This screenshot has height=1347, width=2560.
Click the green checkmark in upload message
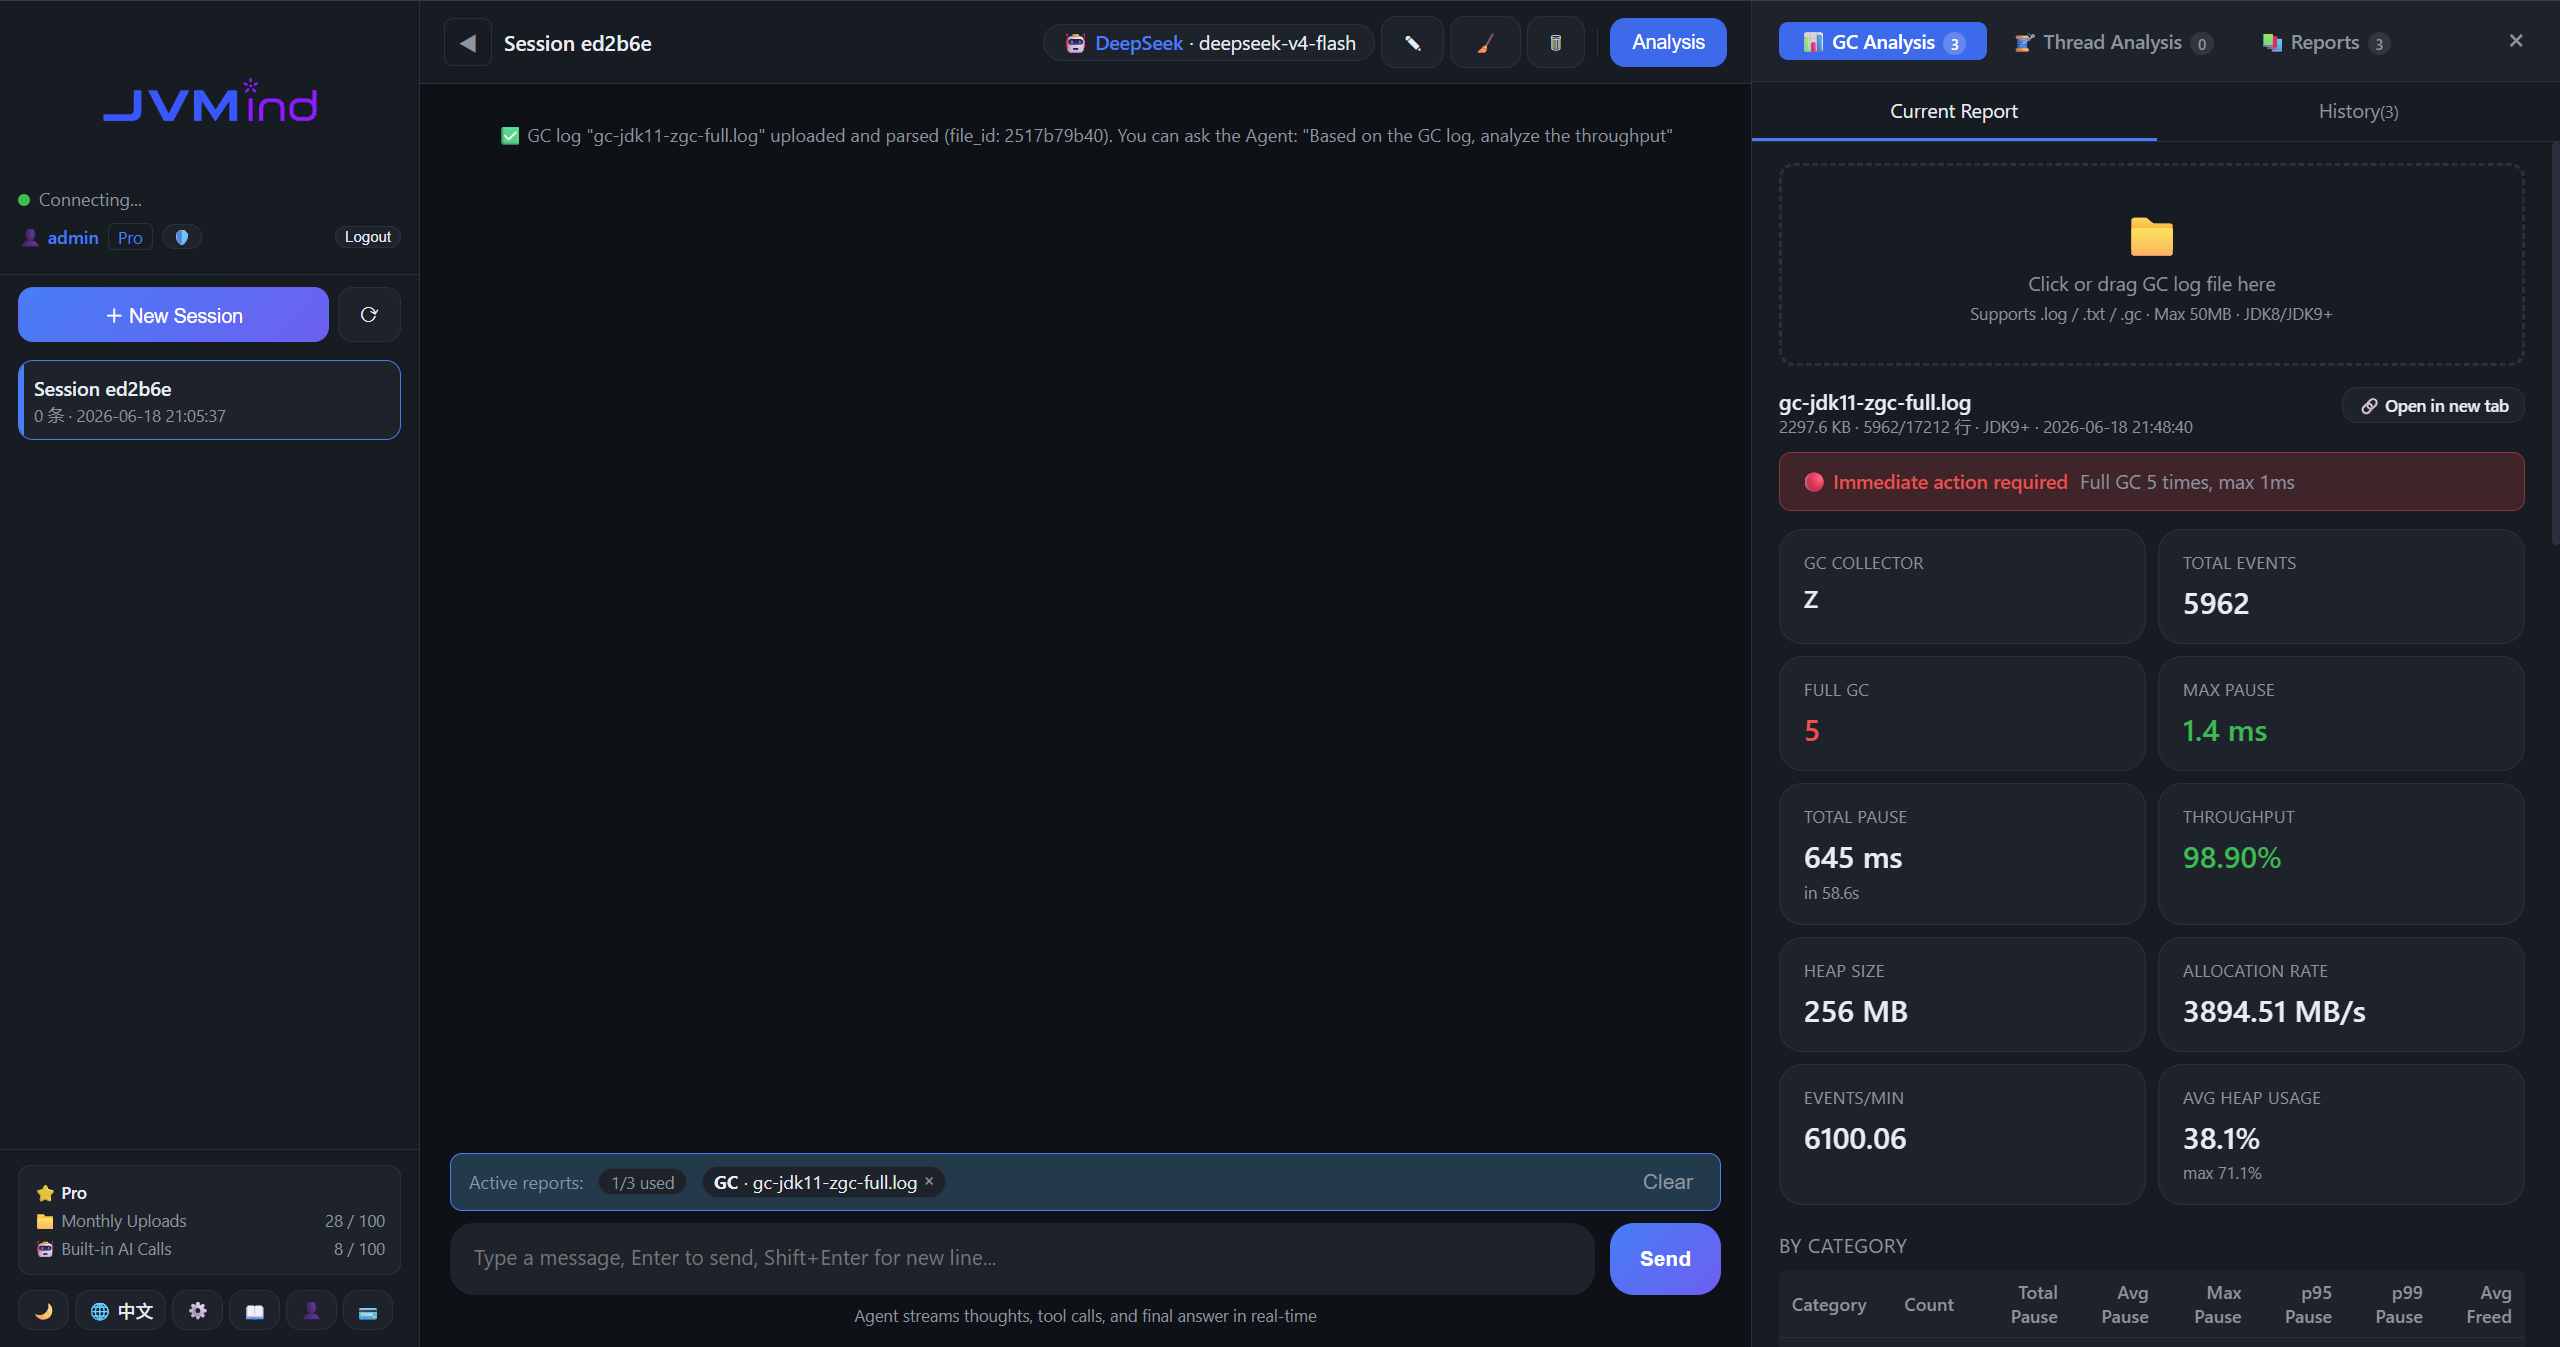point(510,136)
